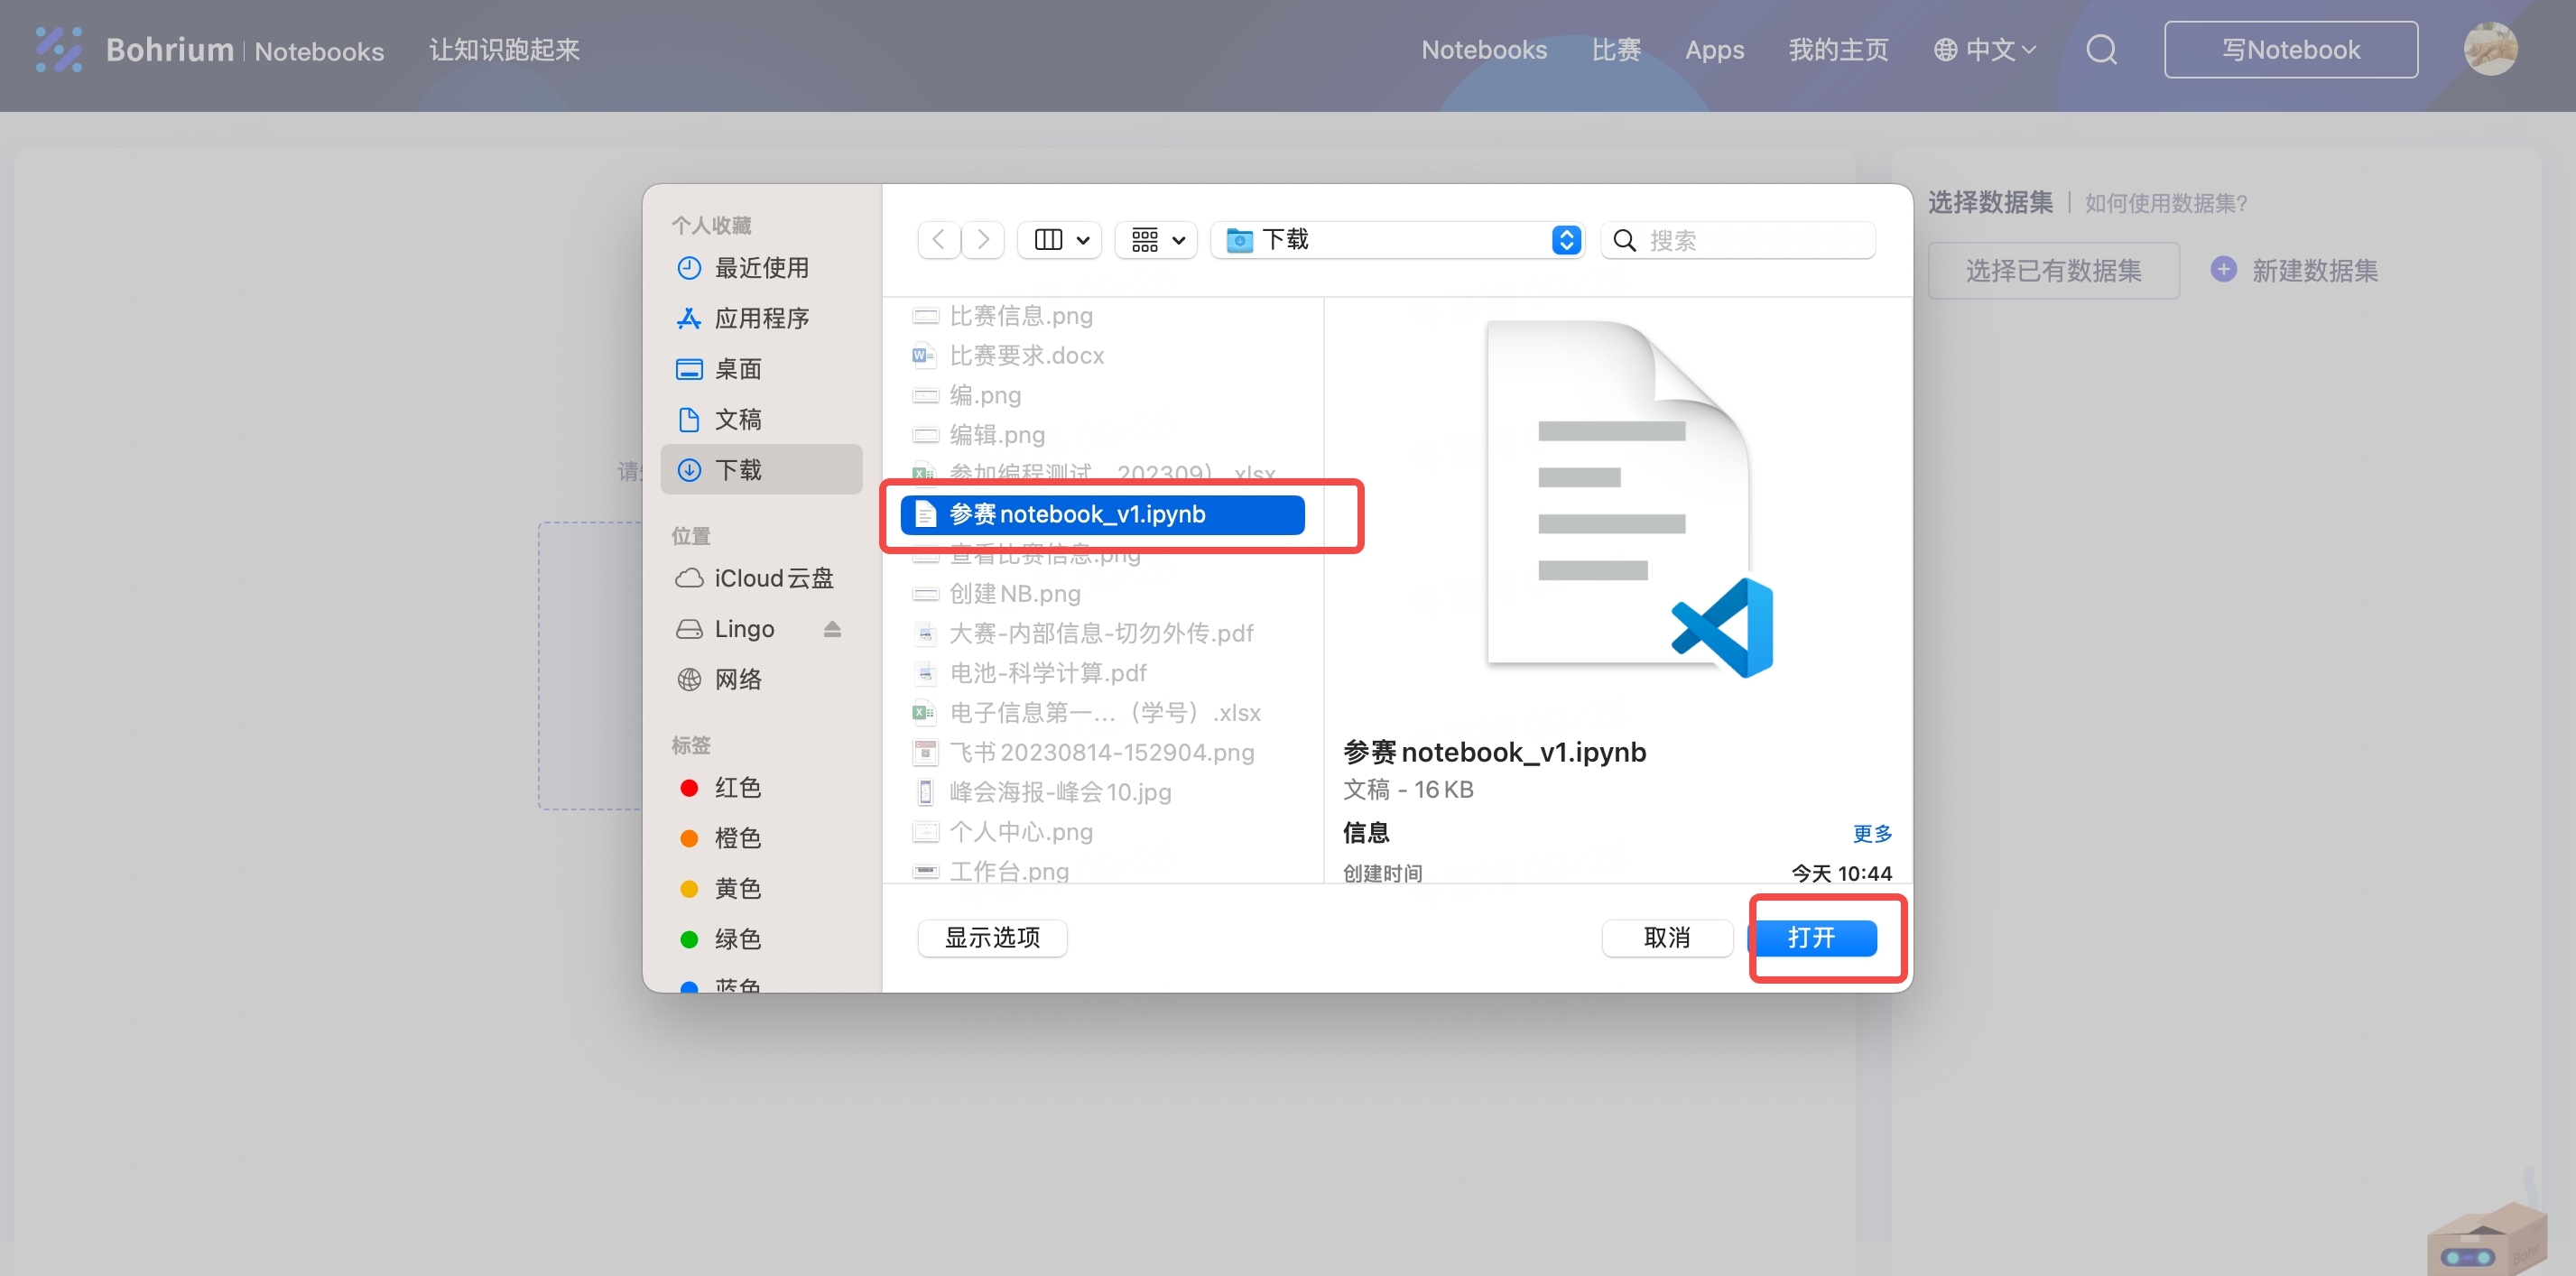Open the user avatar in Bohrium header
The width and height of the screenshot is (2576, 1276).
click(2490, 49)
